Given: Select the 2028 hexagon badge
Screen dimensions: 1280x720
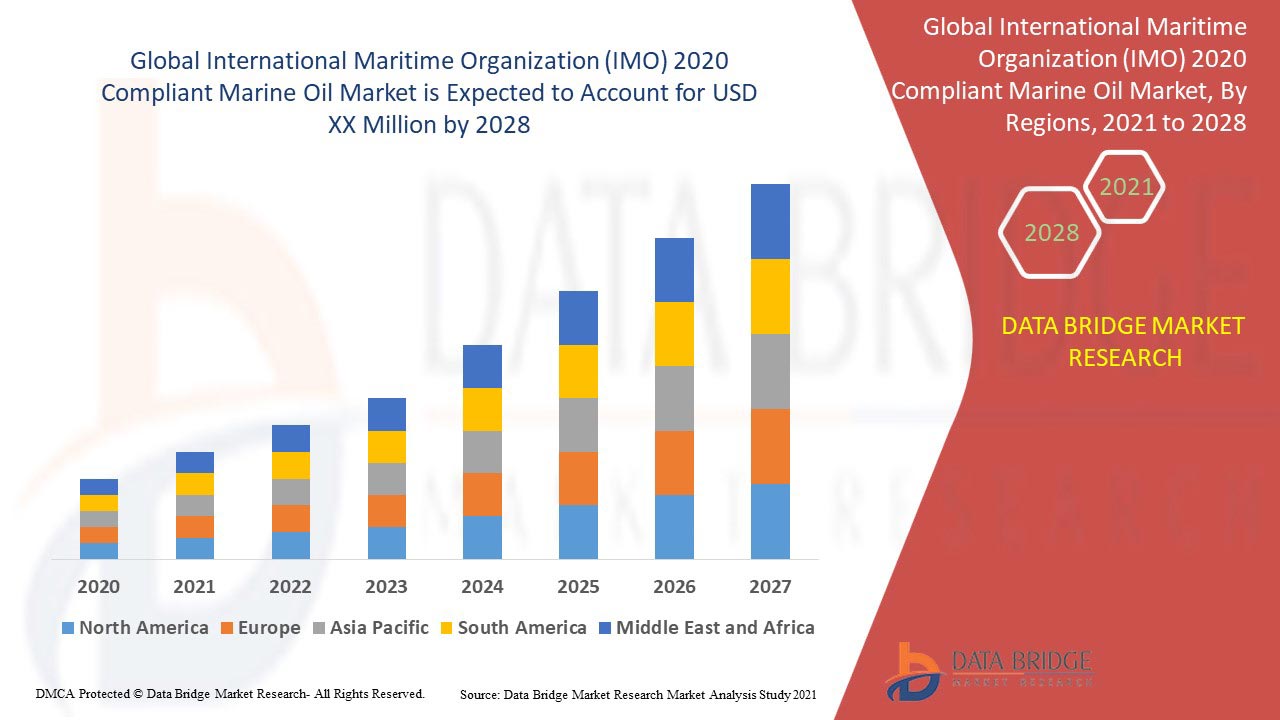Looking at the screenshot, I should pos(1051,233).
